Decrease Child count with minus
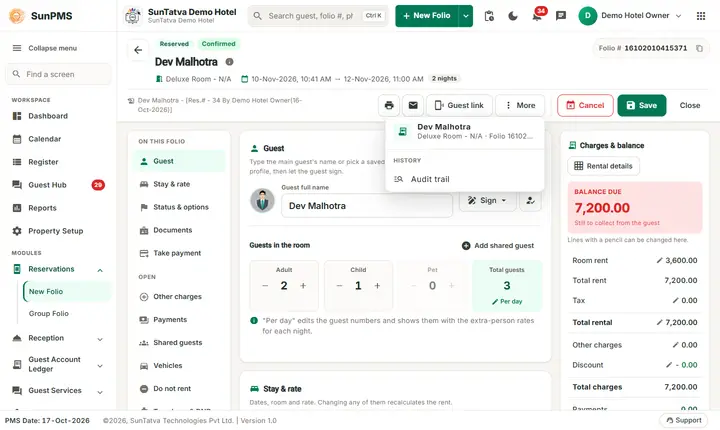 coord(339,286)
